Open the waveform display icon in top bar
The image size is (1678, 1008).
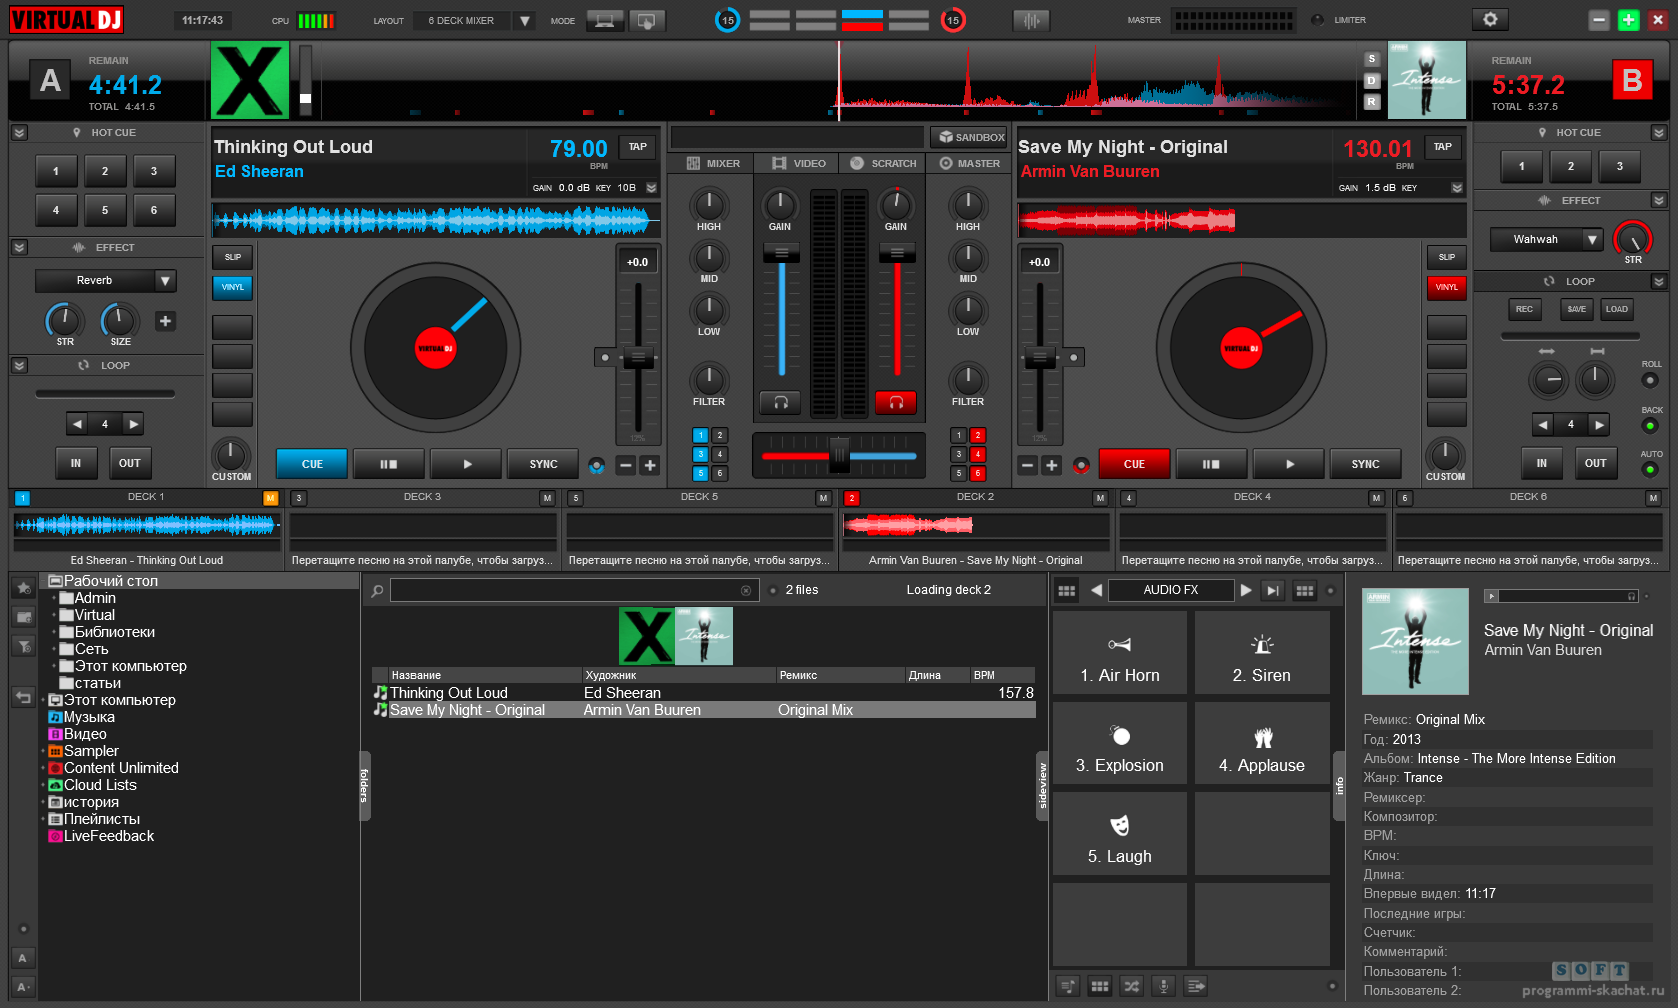point(1031,20)
